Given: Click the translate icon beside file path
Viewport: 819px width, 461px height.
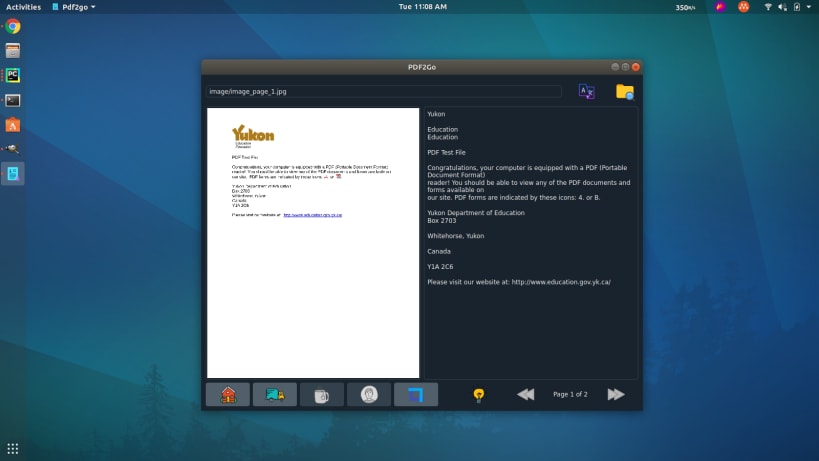Looking at the screenshot, I should click(586, 91).
